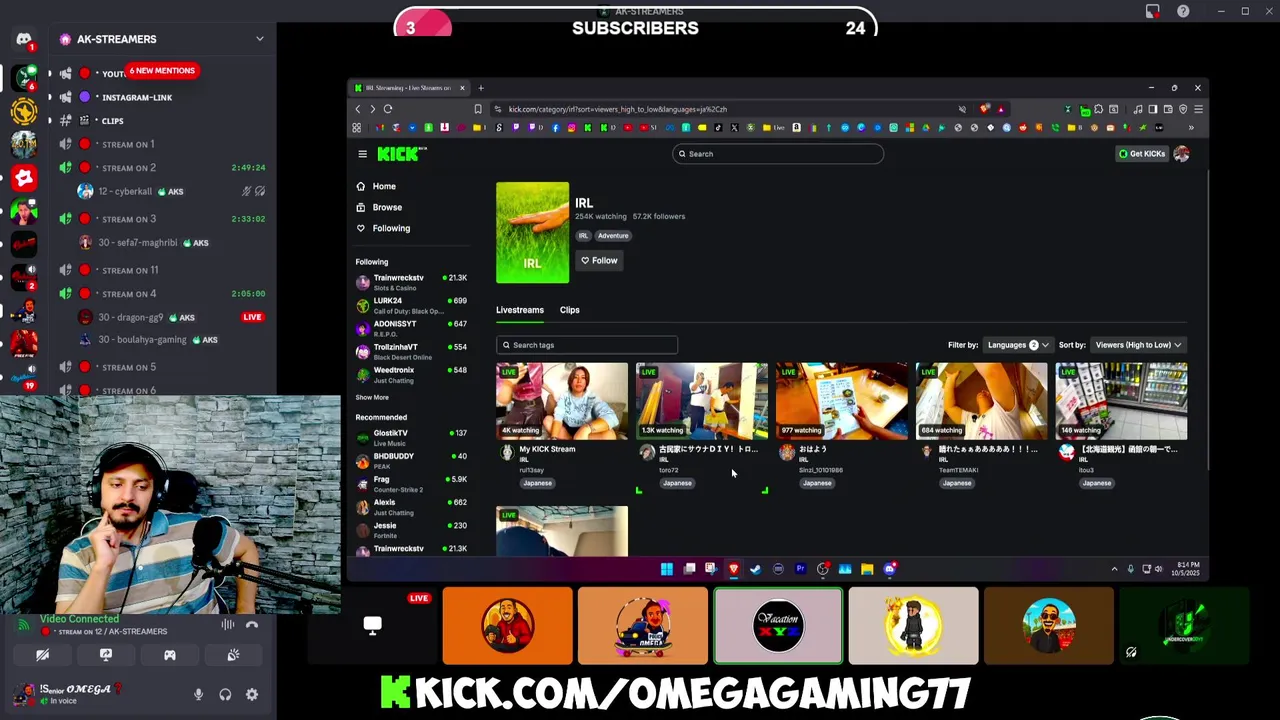This screenshot has width=1280, height=720.
Task: Open system tray hidden icons chevron
Action: point(1114,569)
